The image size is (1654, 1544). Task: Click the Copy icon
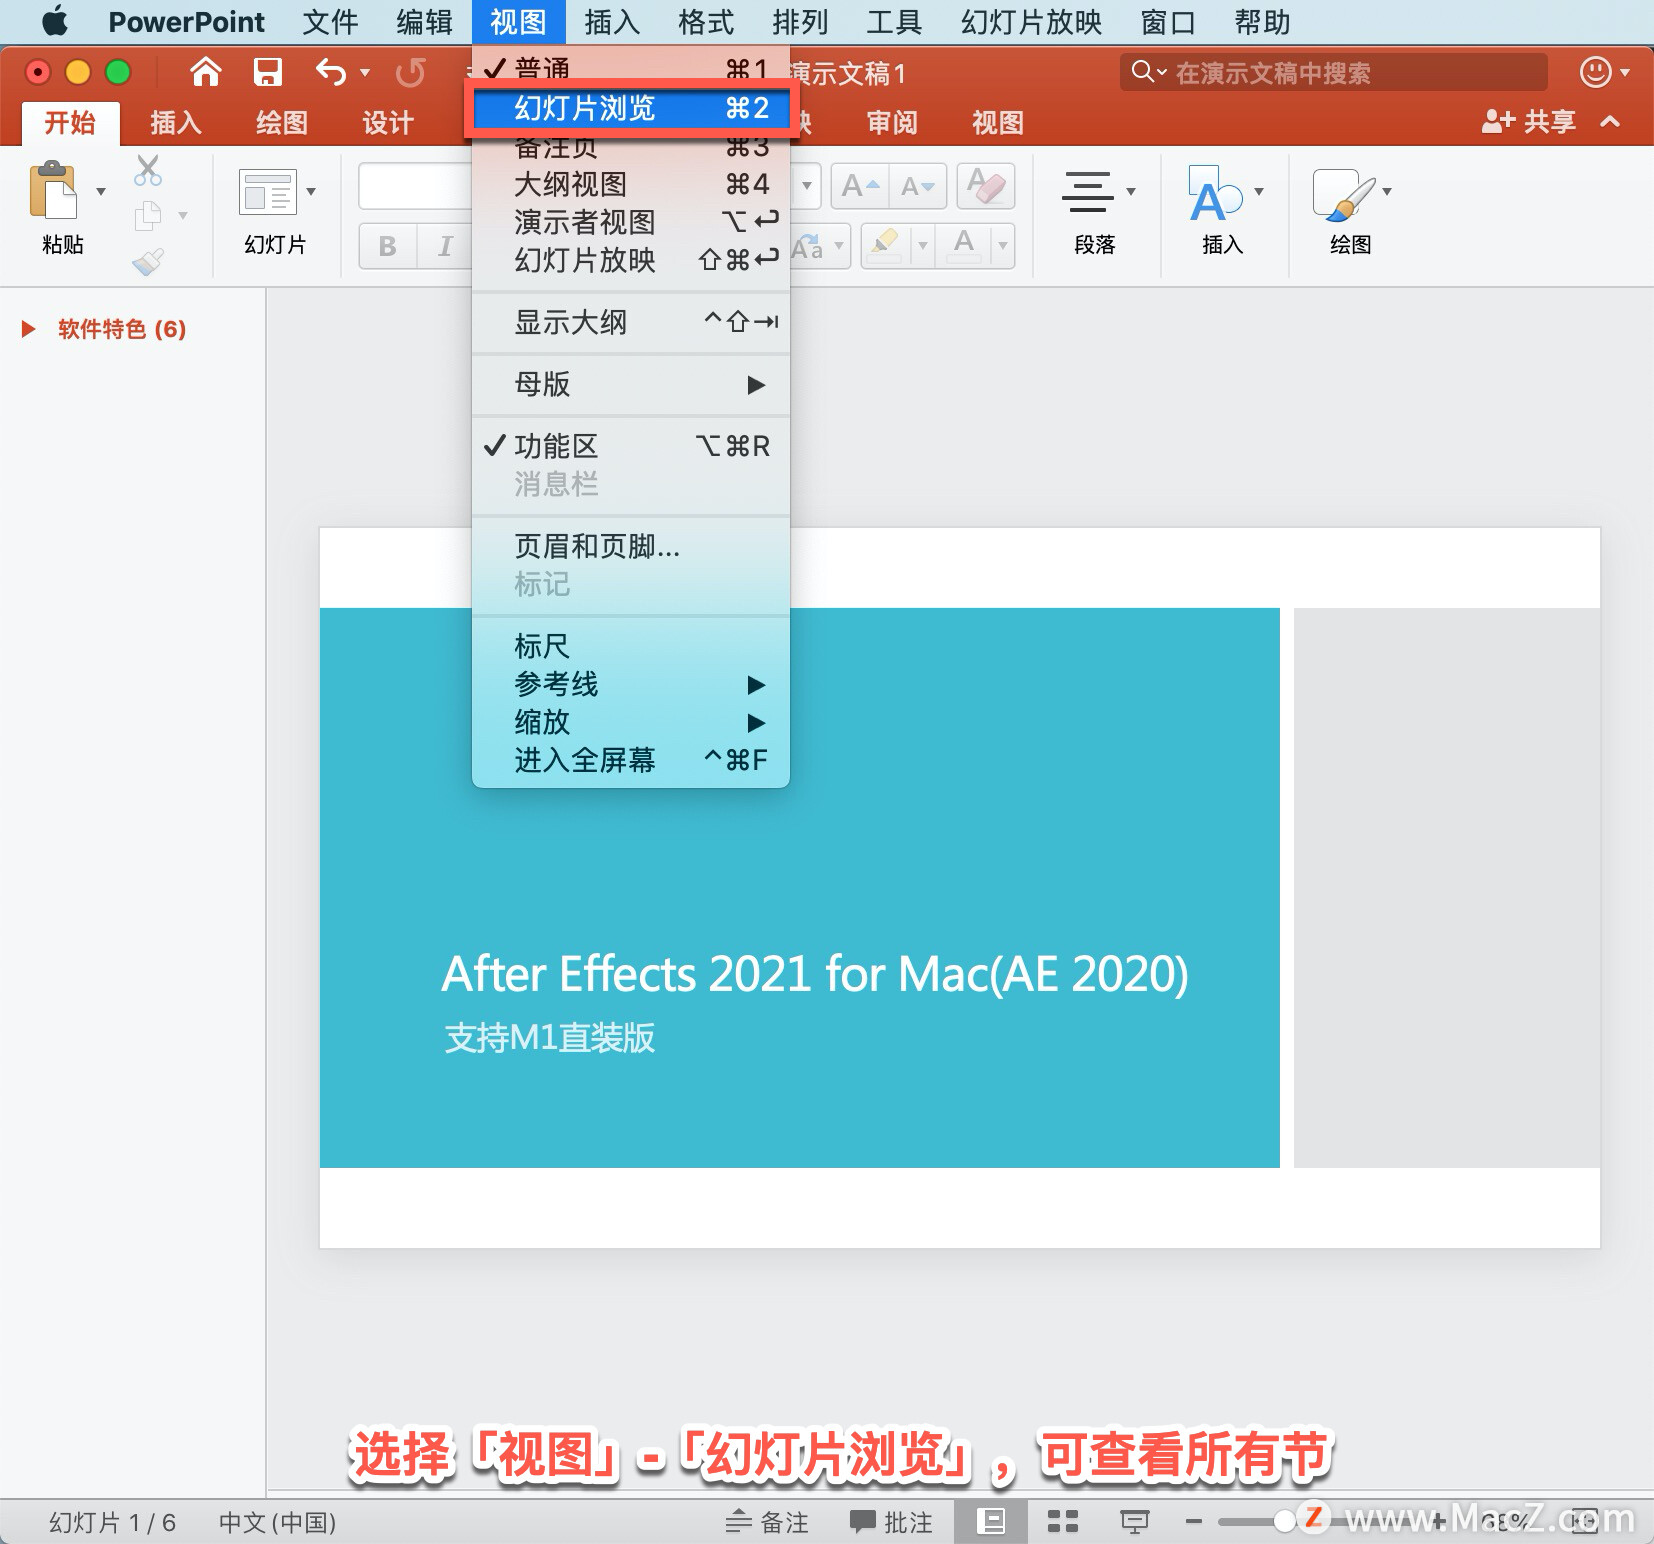(148, 215)
